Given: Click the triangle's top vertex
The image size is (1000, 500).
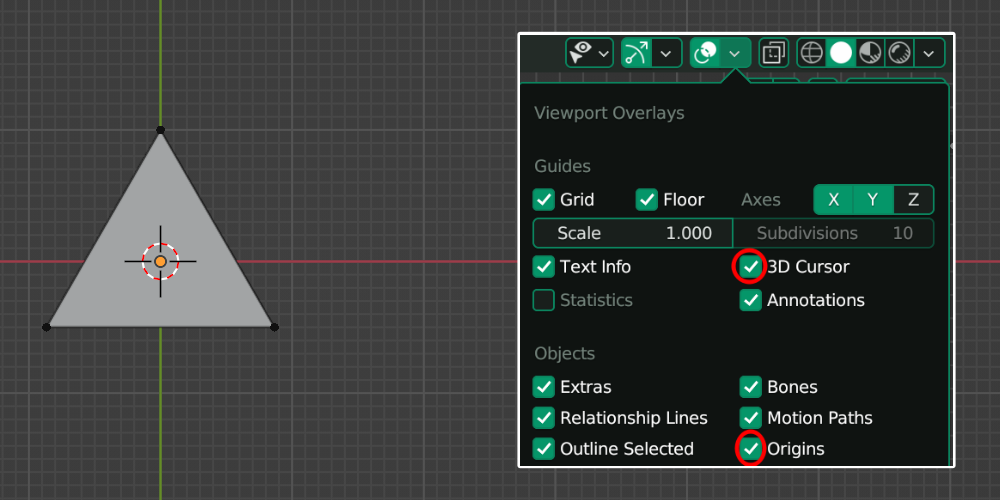Looking at the screenshot, I should pyautogui.click(x=161, y=130).
